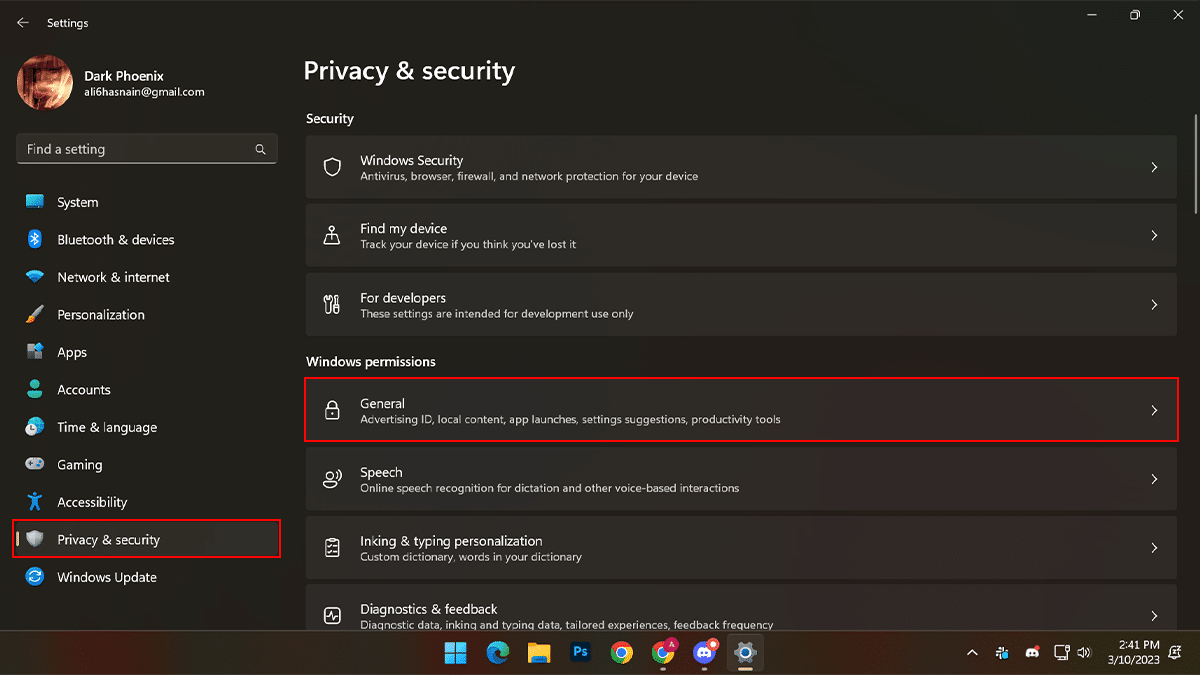Select the Personalization paintbrush icon
The image size is (1200, 675).
[x=35, y=315]
